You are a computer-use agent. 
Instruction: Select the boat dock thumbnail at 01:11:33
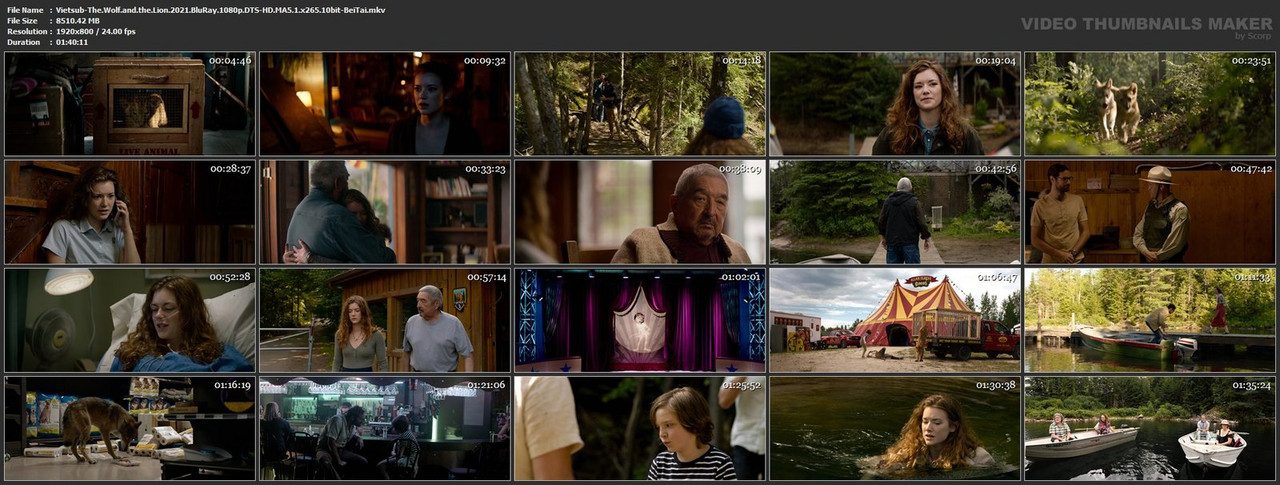click(x=1150, y=320)
